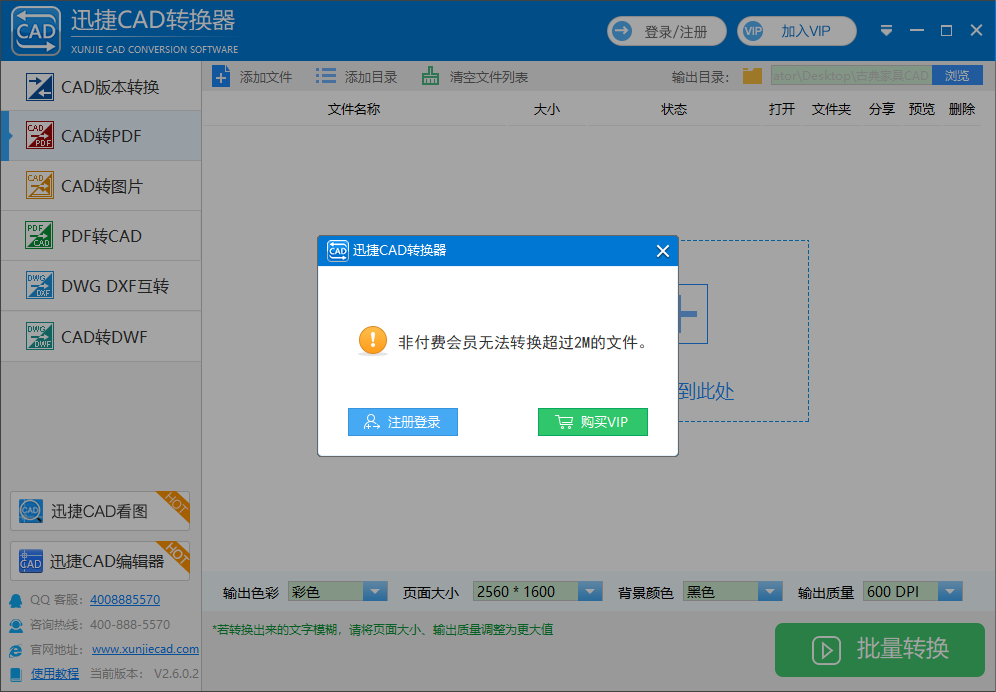Click the 购买VIP button
The width and height of the screenshot is (996, 692).
click(x=593, y=422)
